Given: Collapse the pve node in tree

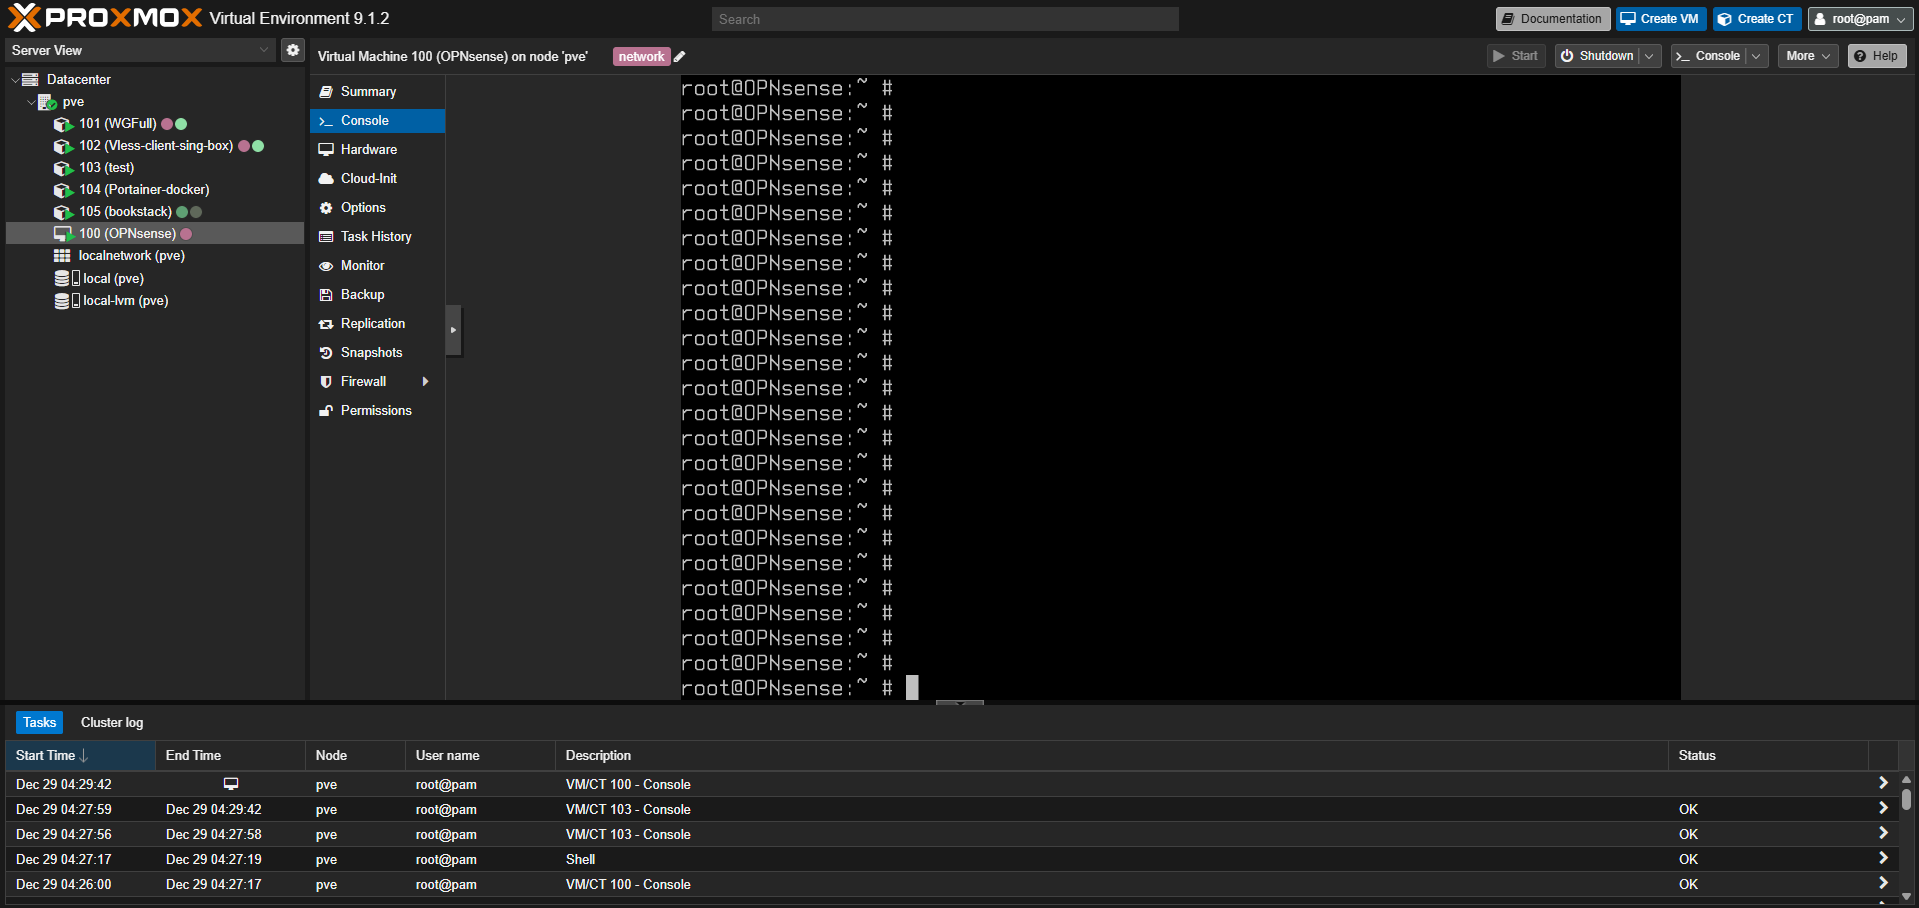Looking at the screenshot, I should point(31,102).
